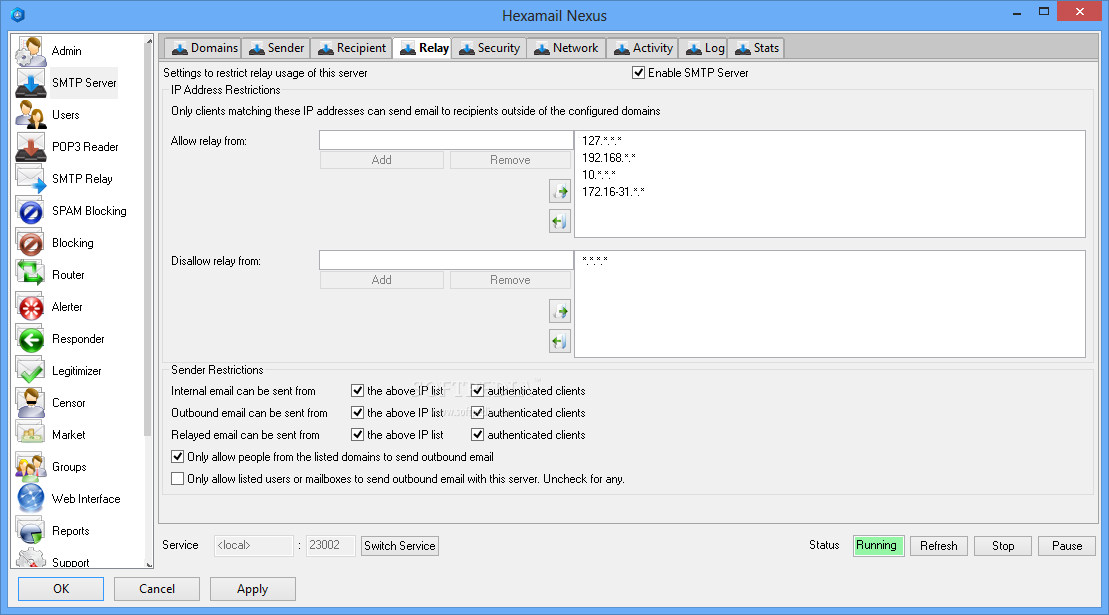Open the Alerter module icon
This screenshot has height=615, width=1109.
(x=30, y=307)
